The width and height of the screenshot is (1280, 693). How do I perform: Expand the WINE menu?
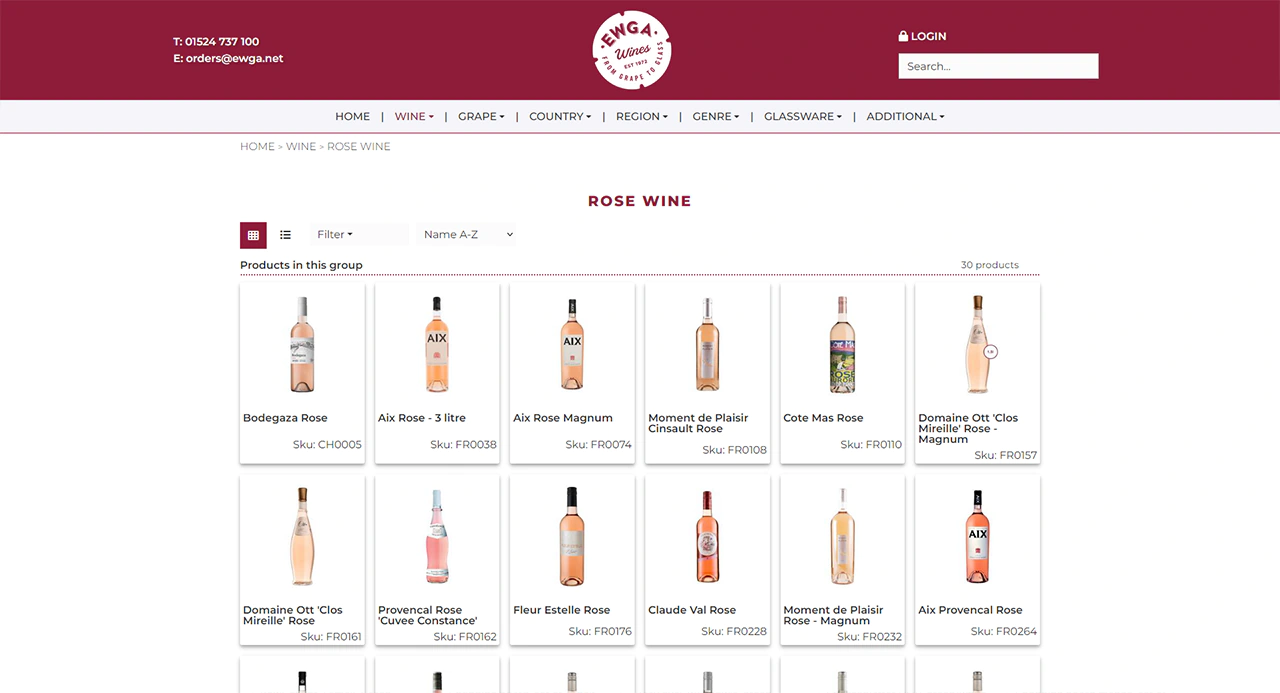coord(414,116)
